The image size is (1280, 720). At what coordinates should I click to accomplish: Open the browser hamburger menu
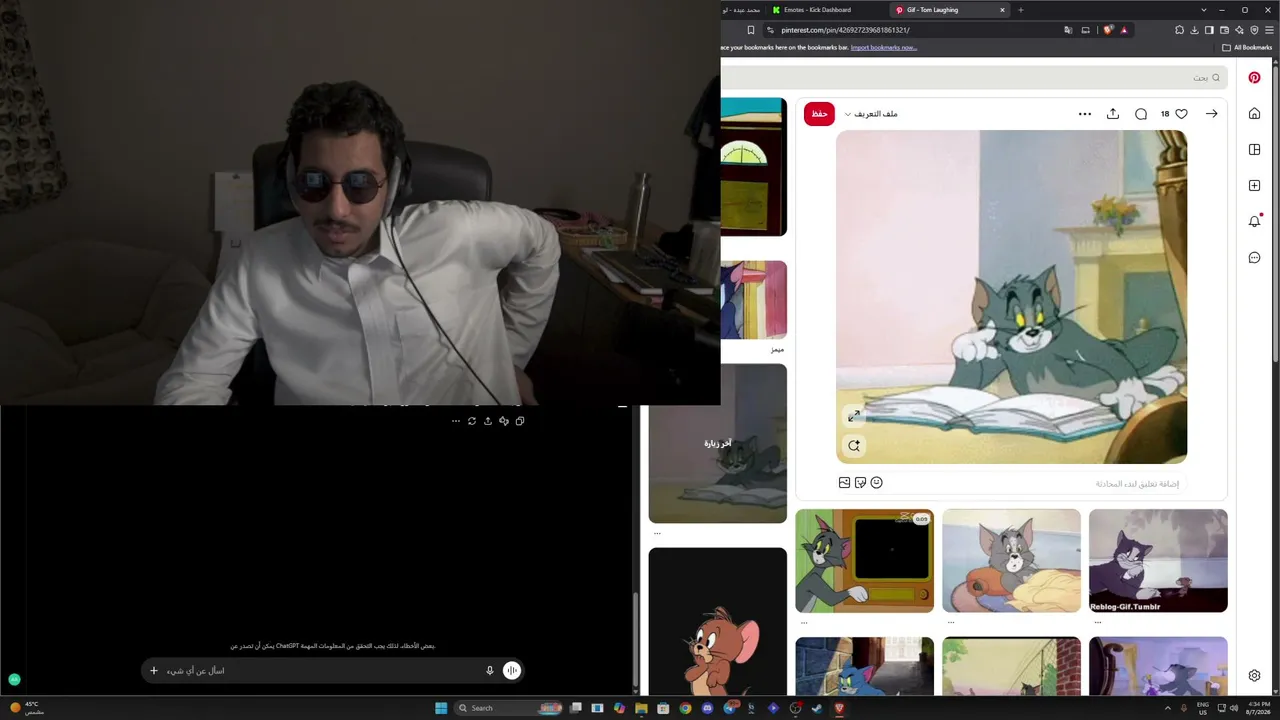pyautogui.click(x=1269, y=30)
